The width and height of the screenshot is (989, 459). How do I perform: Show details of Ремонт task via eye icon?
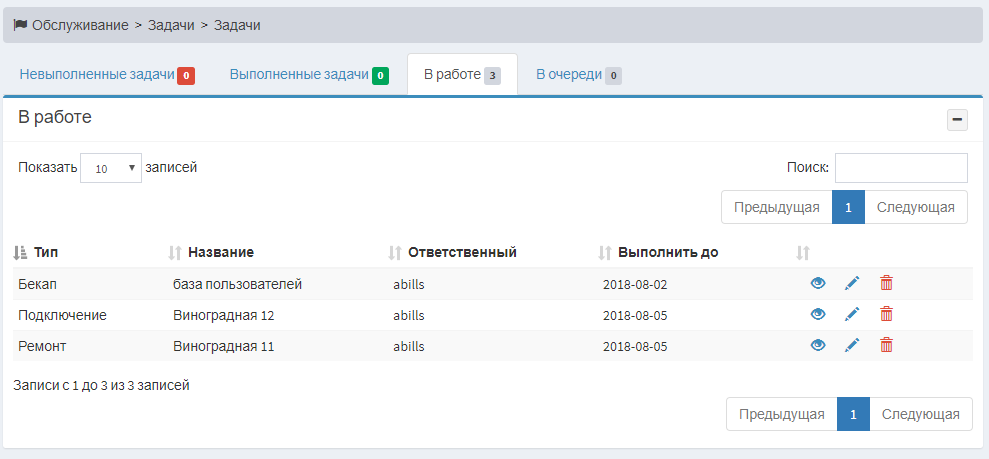coord(817,345)
